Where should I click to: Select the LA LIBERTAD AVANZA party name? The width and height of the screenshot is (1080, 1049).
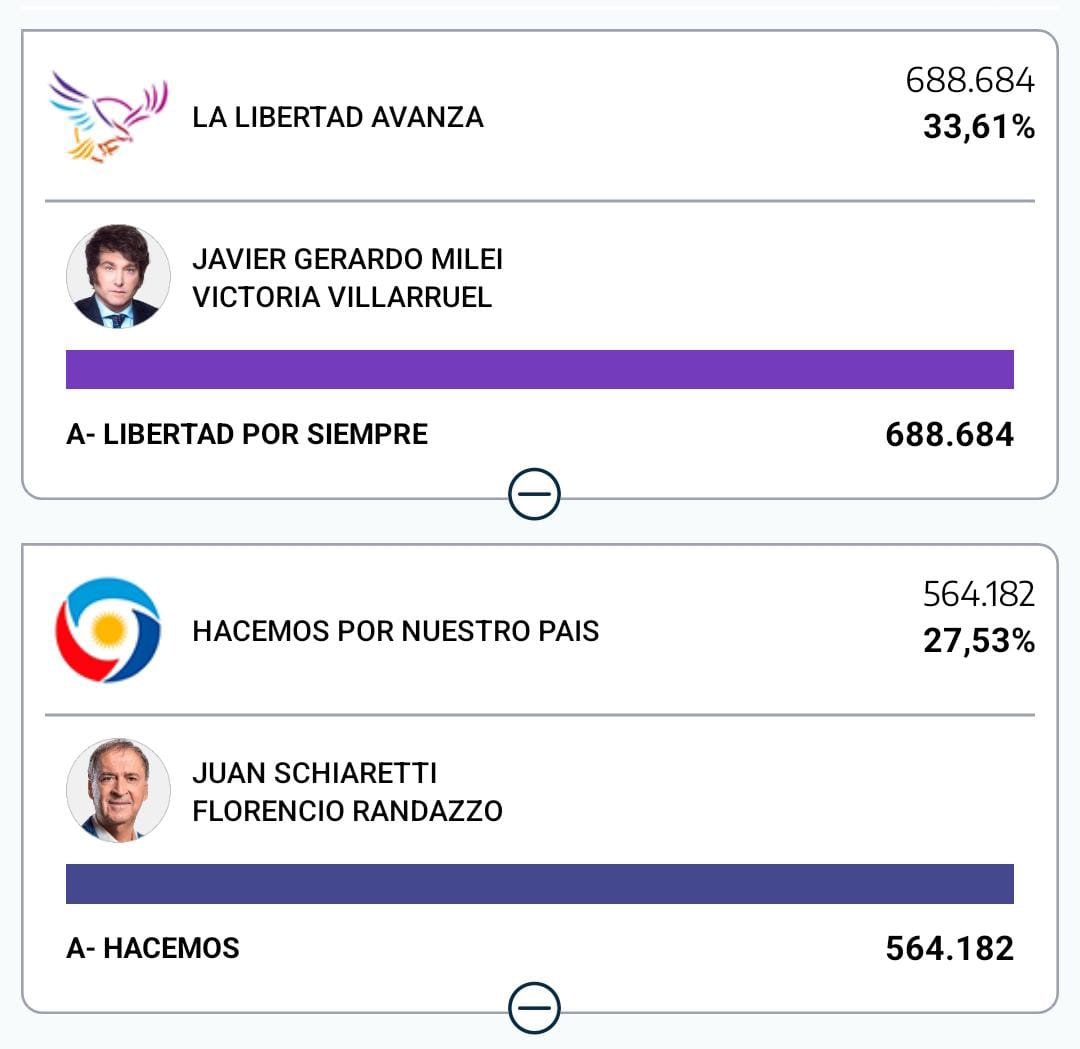(338, 118)
